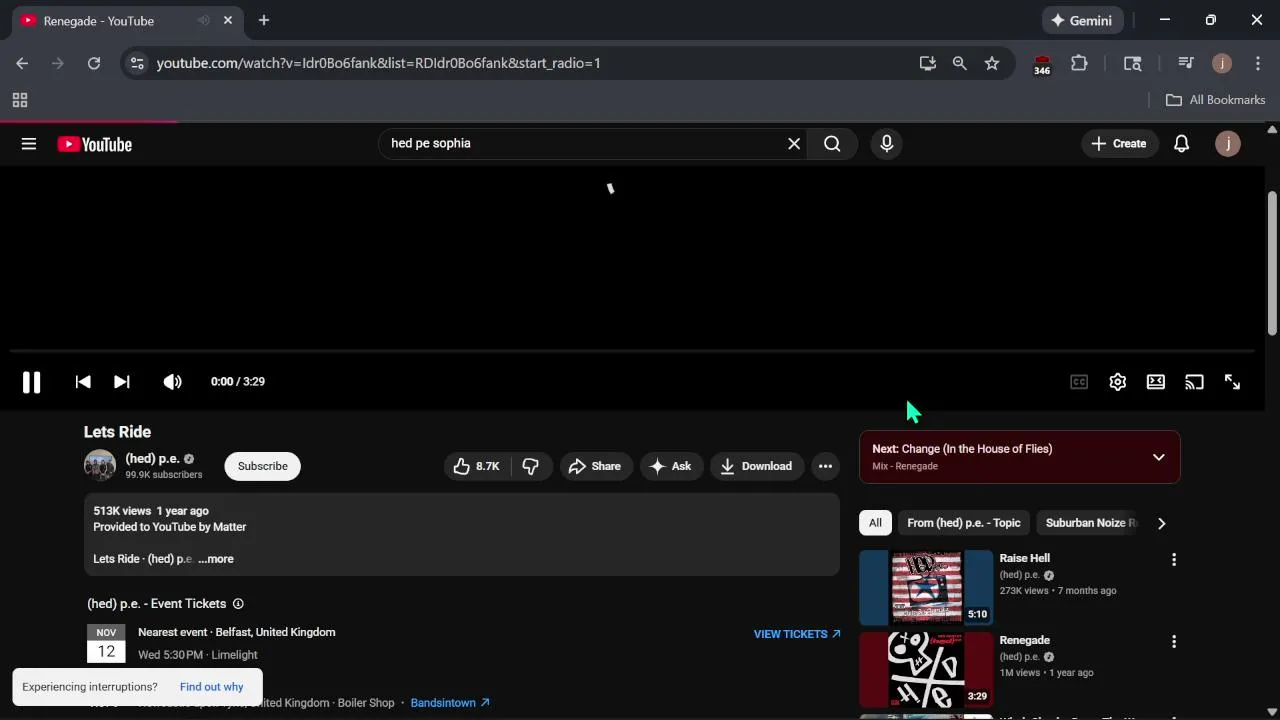Share the video

pyautogui.click(x=596, y=466)
